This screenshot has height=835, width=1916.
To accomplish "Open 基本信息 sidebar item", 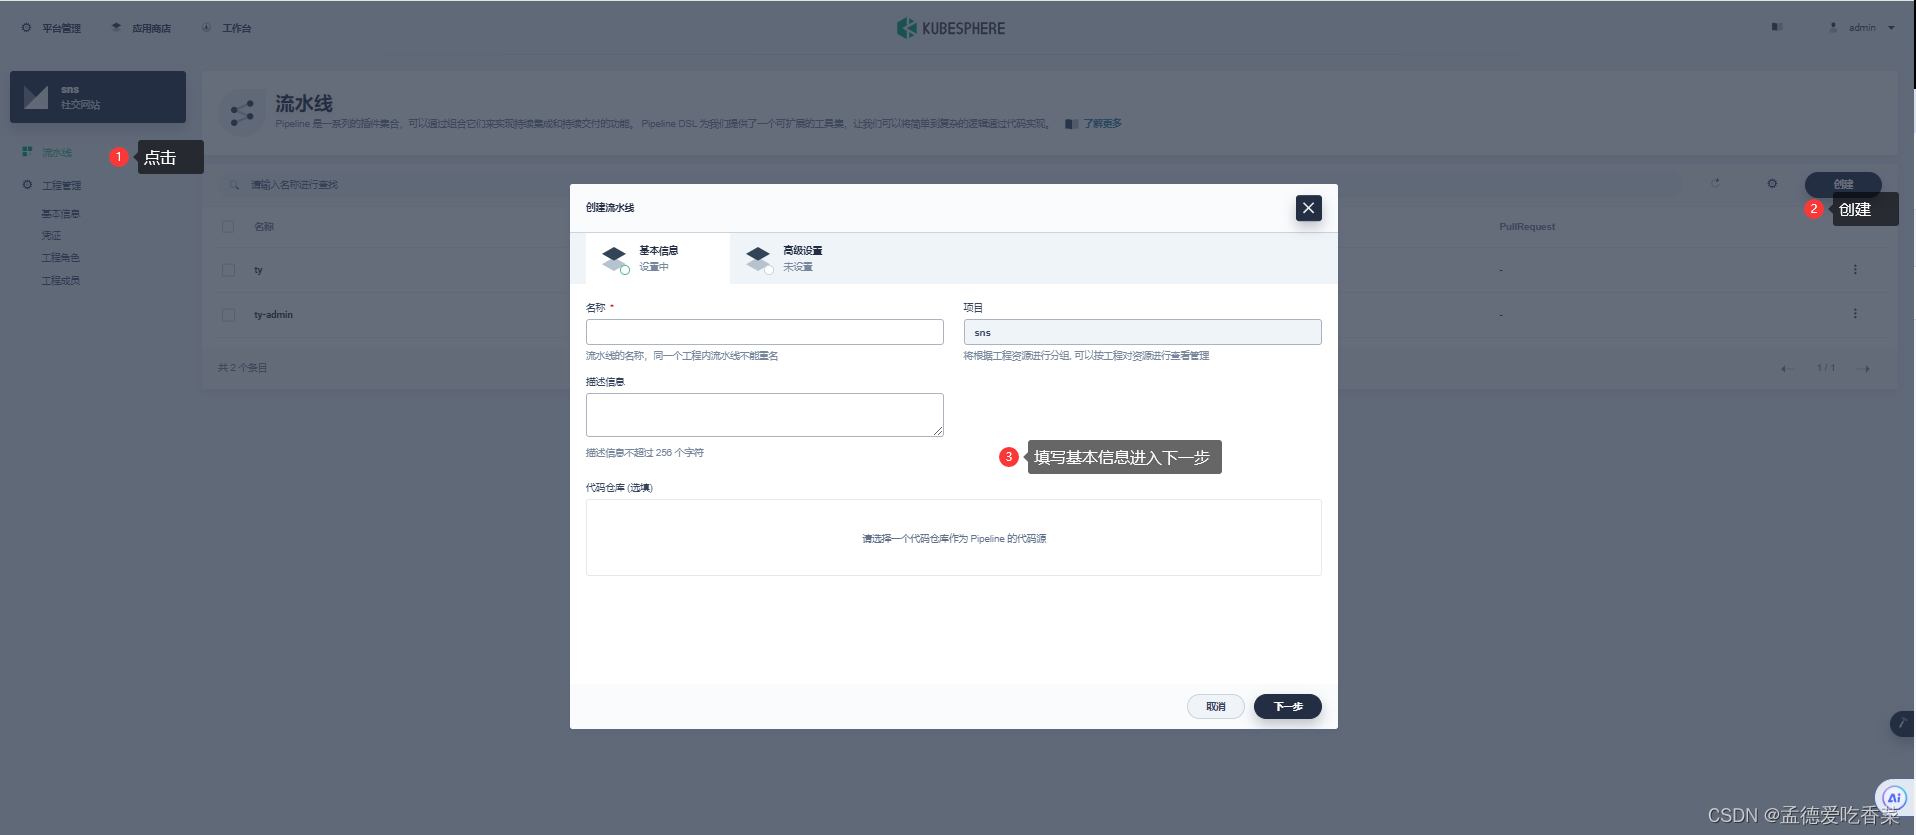I will click(x=60, y=214).
